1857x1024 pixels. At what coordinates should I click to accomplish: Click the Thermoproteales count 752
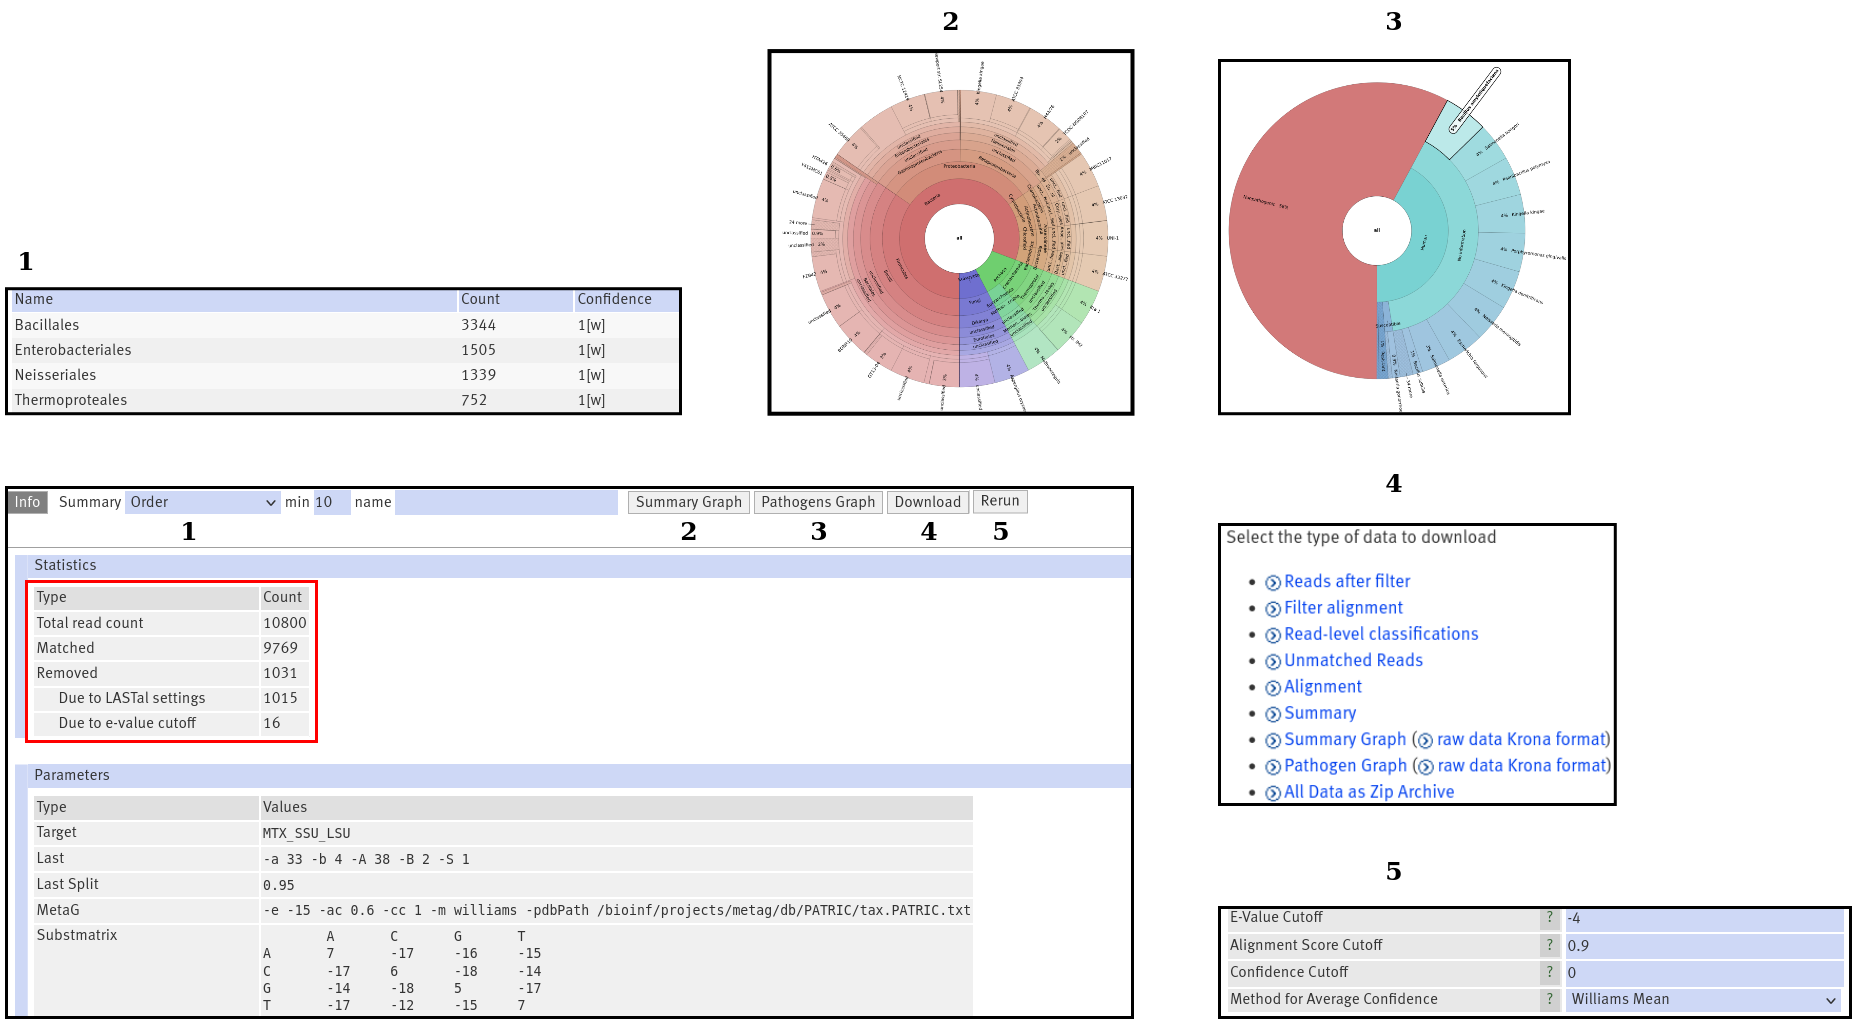click(x=474, y=400)
